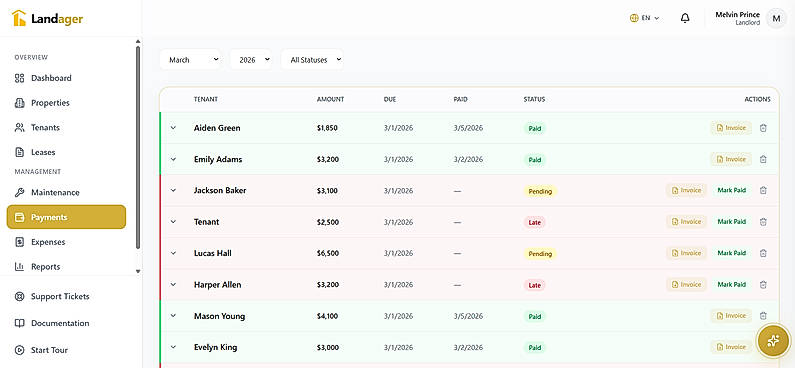Click the Properties building icon in sidebar
The image size is (795, 368).
click(20, 103)
